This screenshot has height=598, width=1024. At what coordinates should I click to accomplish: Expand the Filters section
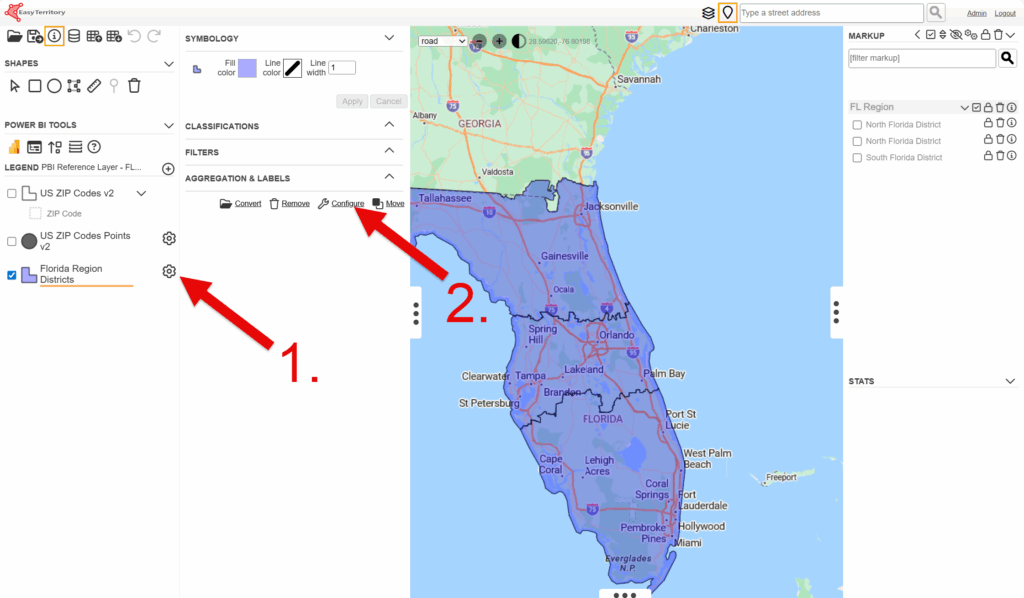pyautogui.click(x=390, y=152)
